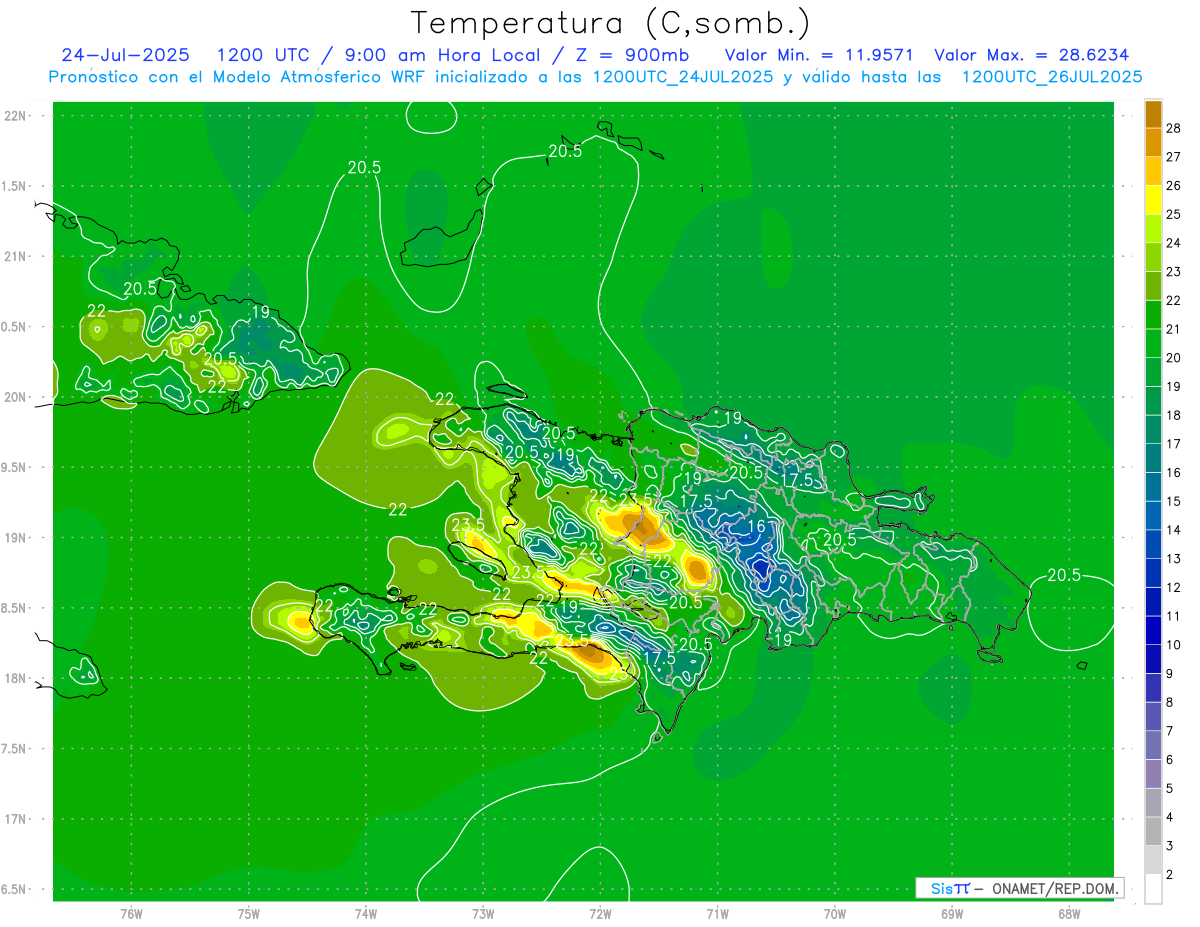Click the '1200UTC_26JUL2025' valid-until timestamp
1200x927 pixels.
coord(1052,77)
